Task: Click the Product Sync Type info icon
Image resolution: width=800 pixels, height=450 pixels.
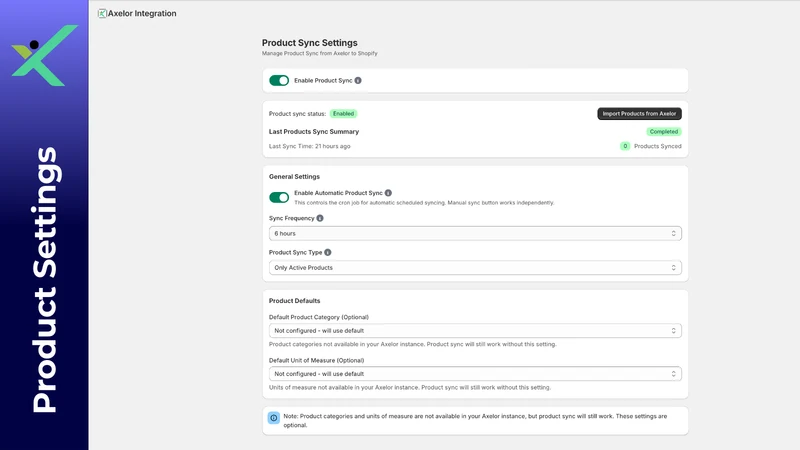Action: (328, 252)
